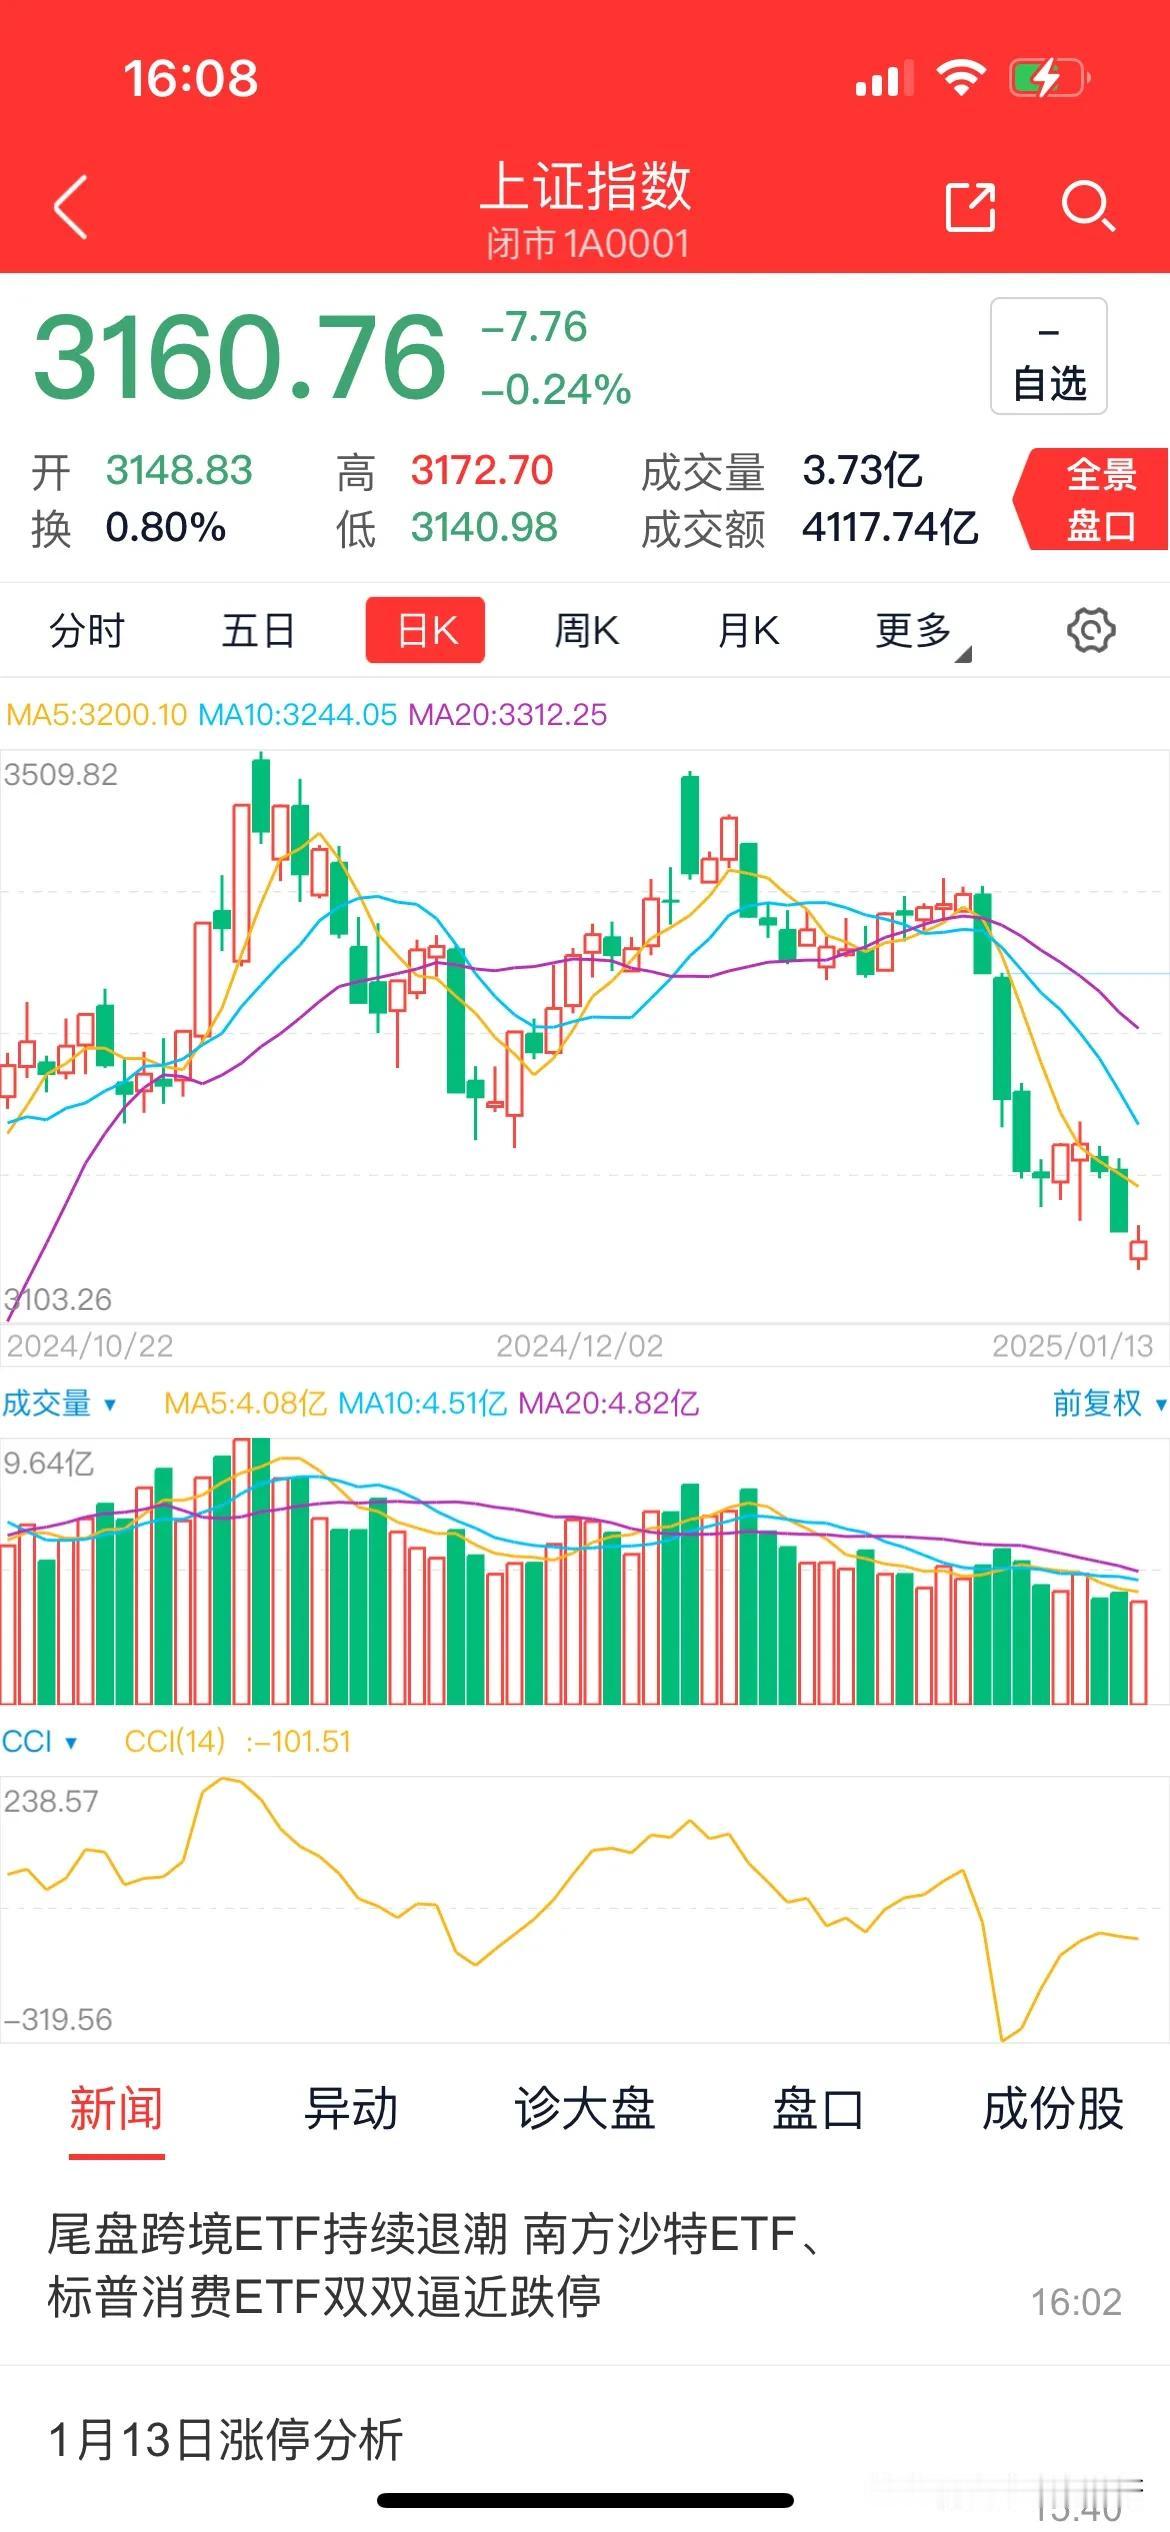Tap the index price 3160.76
Image resolution: width=1170 pixels, height=2532 pixels.
point(240,356)
